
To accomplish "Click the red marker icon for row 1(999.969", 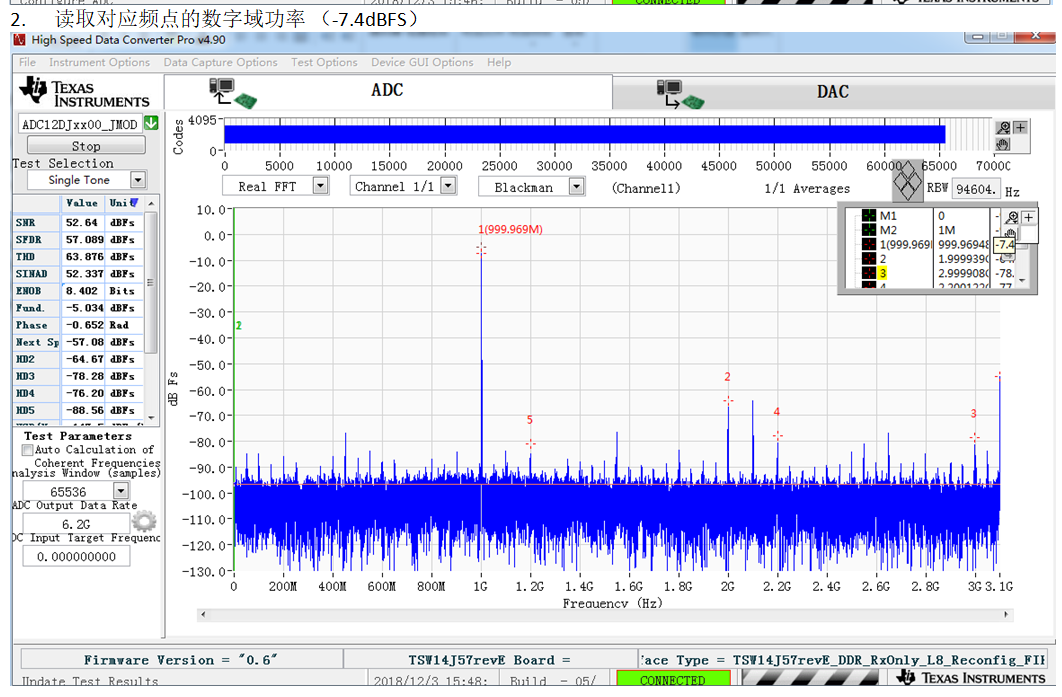I will (x=869, y=245).
